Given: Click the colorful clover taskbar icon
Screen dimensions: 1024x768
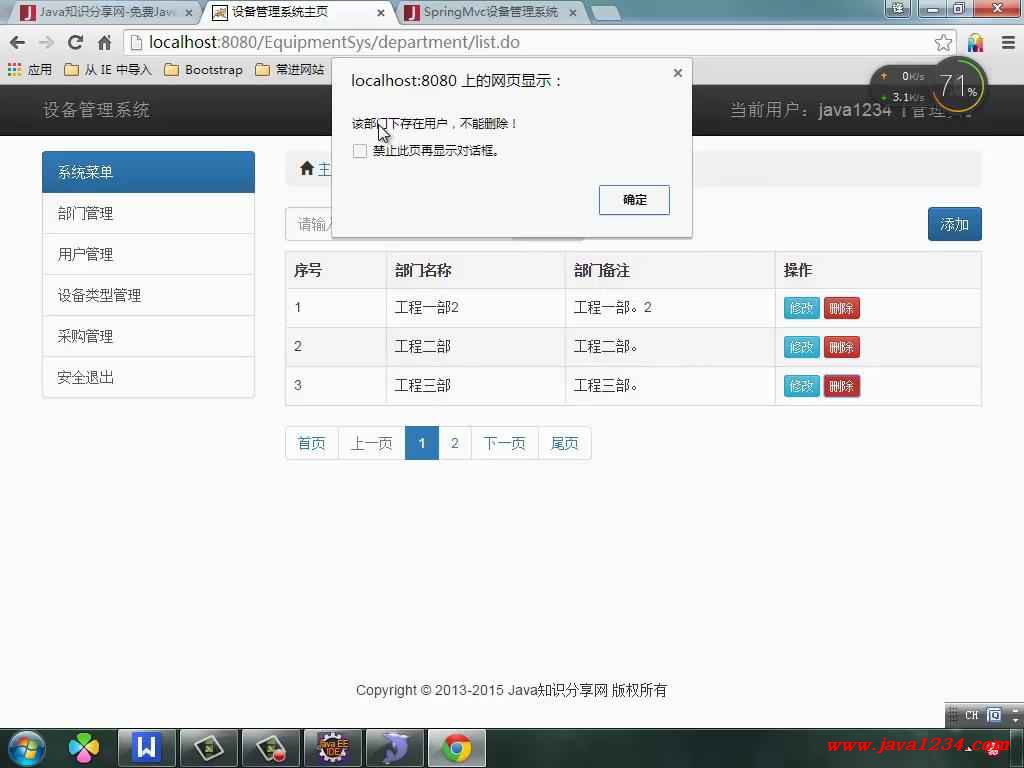Looking at the screenshot, I should [84, 748].
